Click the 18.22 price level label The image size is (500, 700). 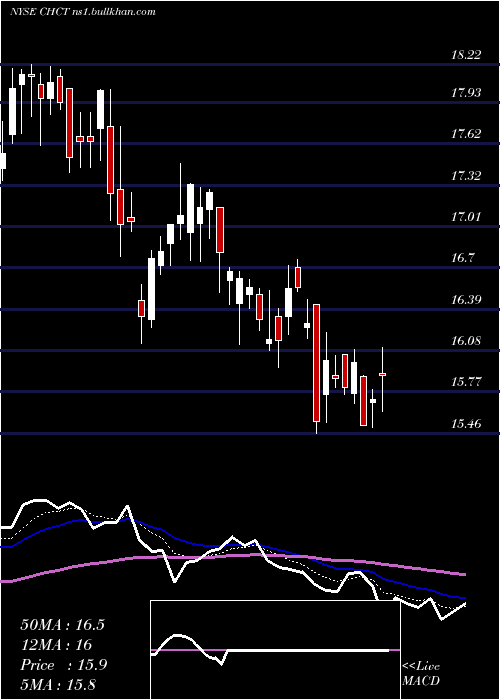coord(466,55)
